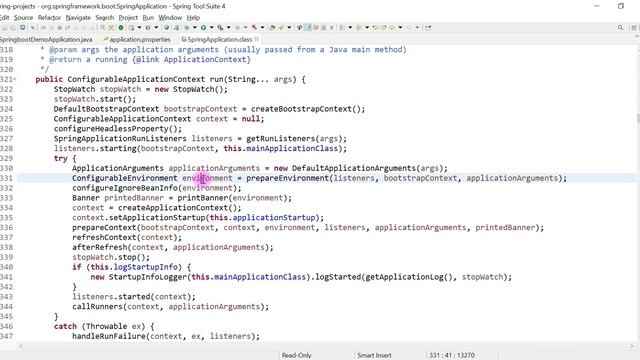The image size is (640, 360).
Task: Toggle the breadcrumb button left of highlighted toggle
Action: pyautogui.click(x=299, y=28)
